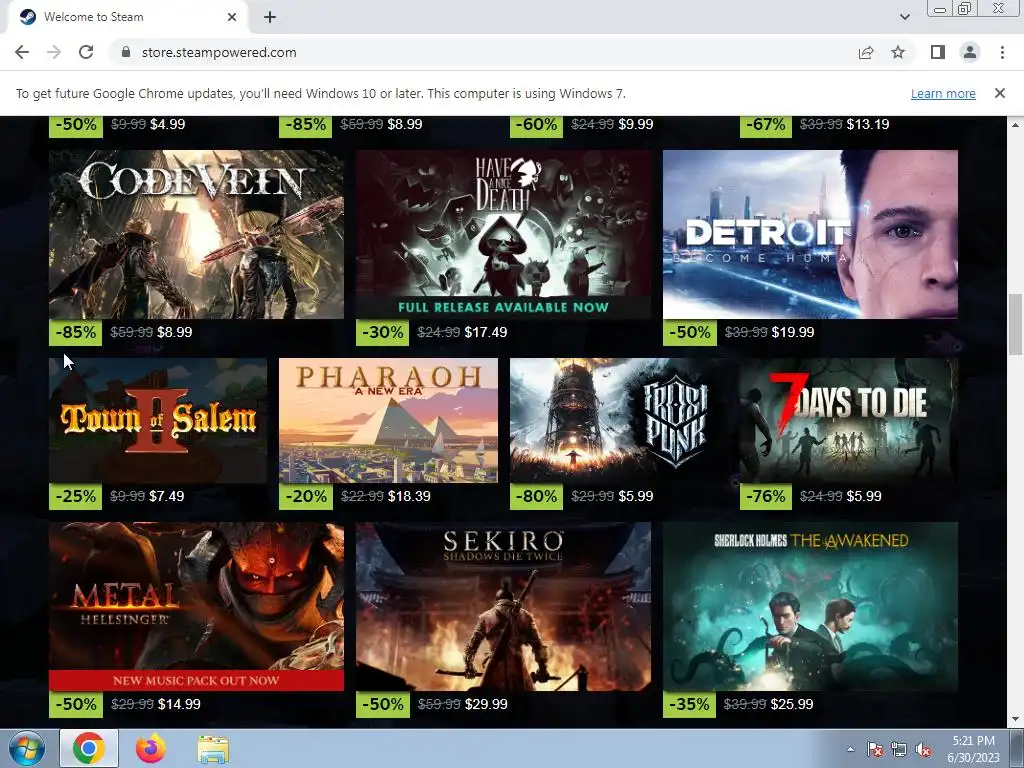Open Town of Salem 2 capsule
1024x768 pixels.
[158, 420]
